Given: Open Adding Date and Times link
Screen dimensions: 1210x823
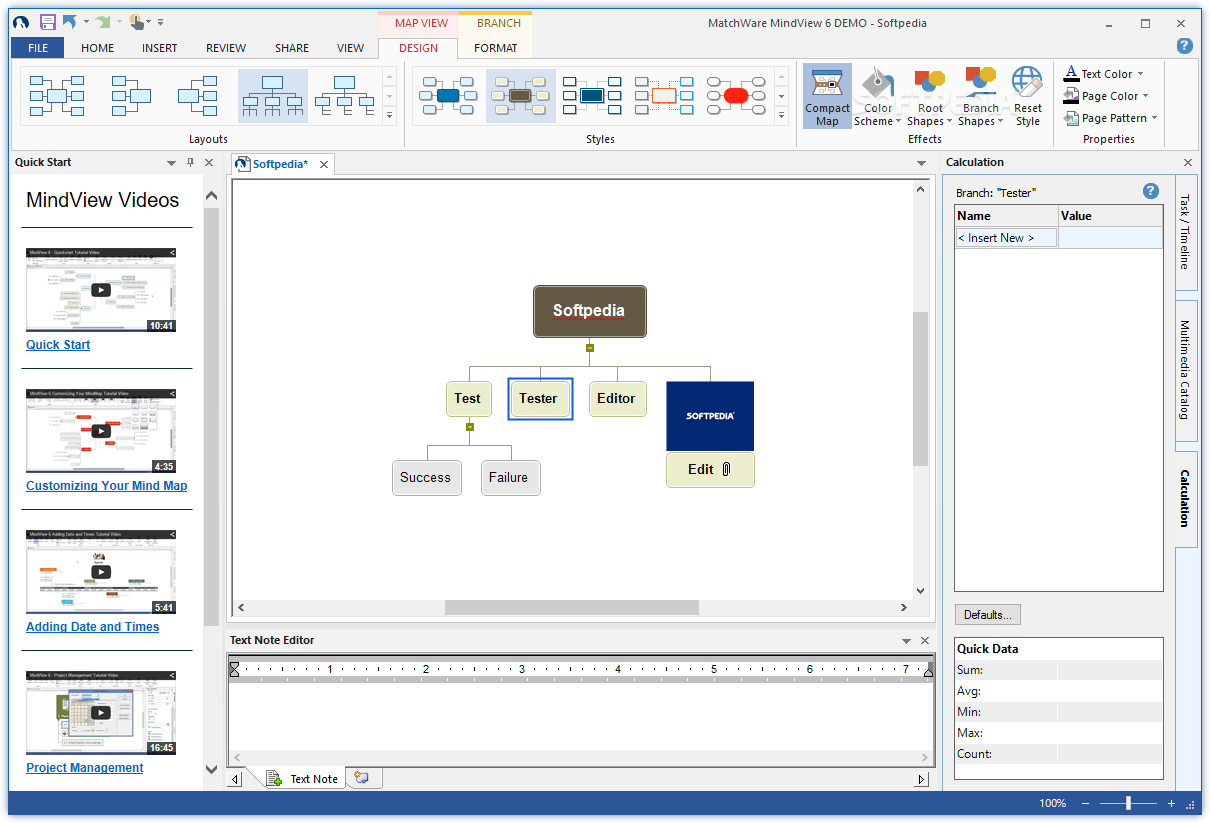Looking at the screenshot, I should tap(93, 627).
